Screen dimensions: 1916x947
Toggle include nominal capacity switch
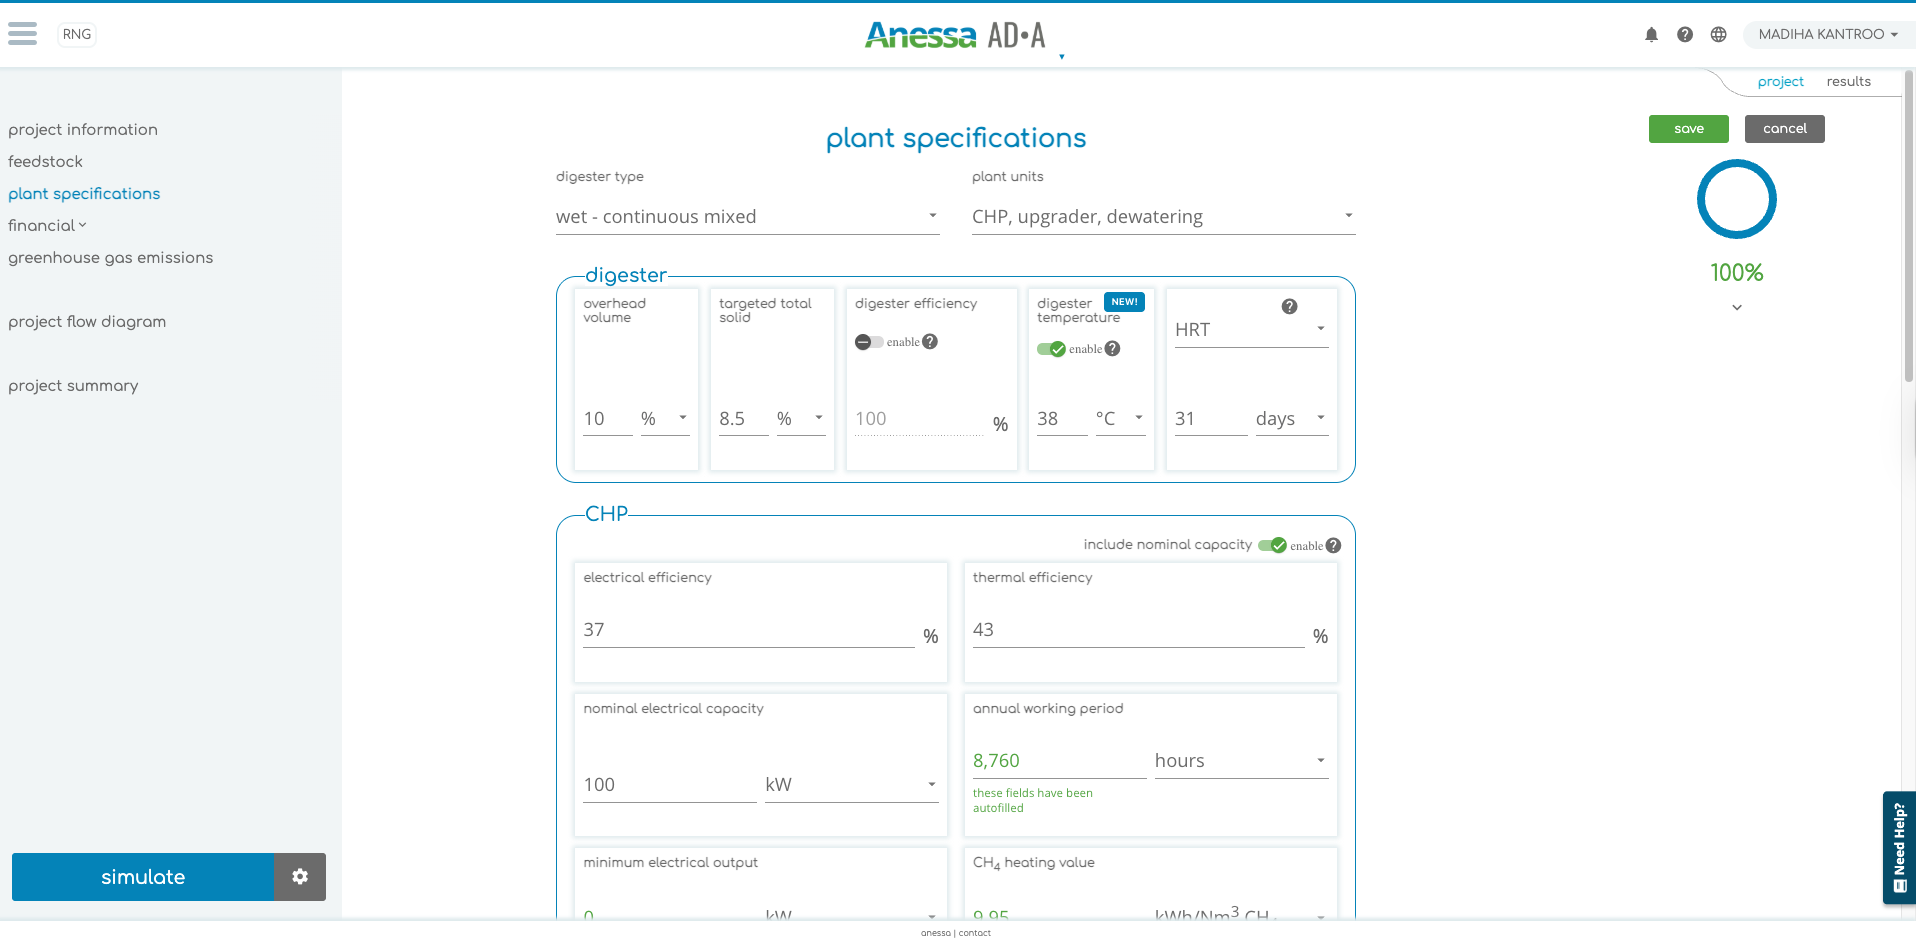[1272, 546]
